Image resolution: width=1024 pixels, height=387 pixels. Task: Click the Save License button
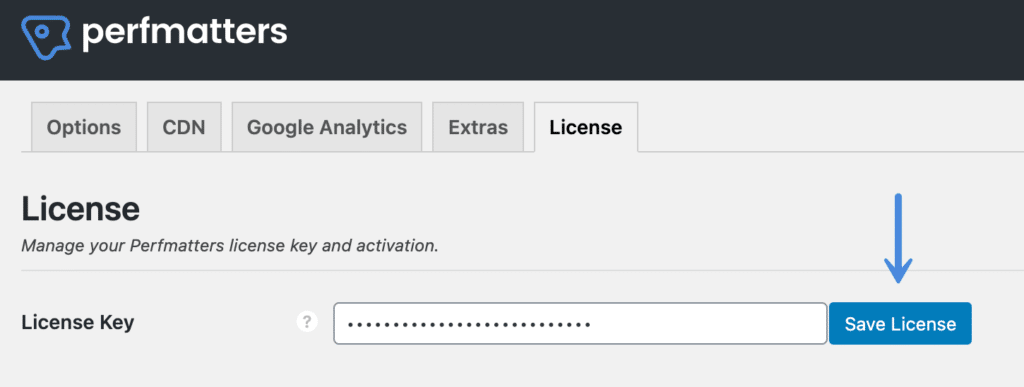coord(900,324)
